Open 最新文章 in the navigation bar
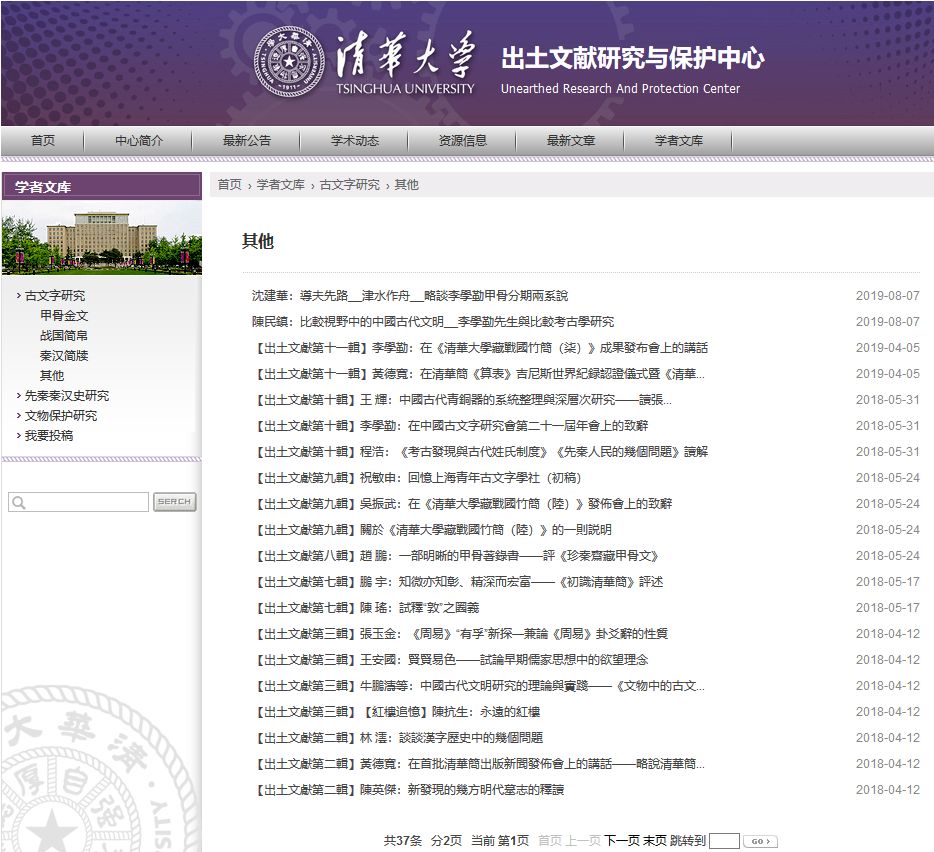Image resolution: width=934 pixels, height=852 pixels. tap(571, 141)
